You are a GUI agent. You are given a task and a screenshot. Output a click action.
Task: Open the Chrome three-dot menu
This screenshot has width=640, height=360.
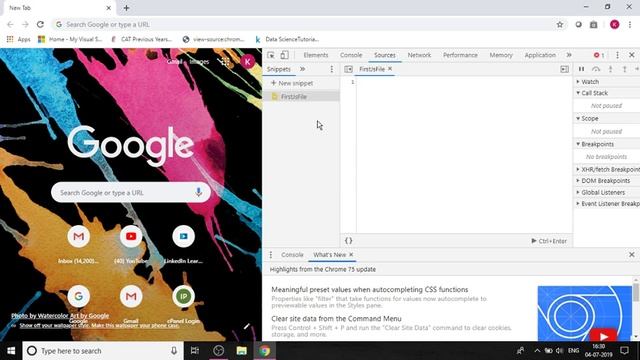coord(630,24)
